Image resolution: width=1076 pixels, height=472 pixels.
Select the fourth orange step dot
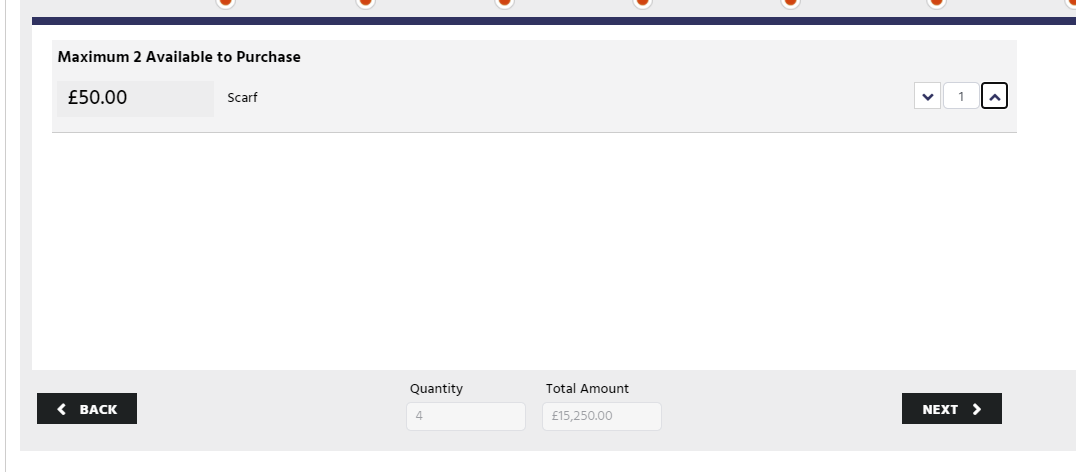click(x=642, y=2)
